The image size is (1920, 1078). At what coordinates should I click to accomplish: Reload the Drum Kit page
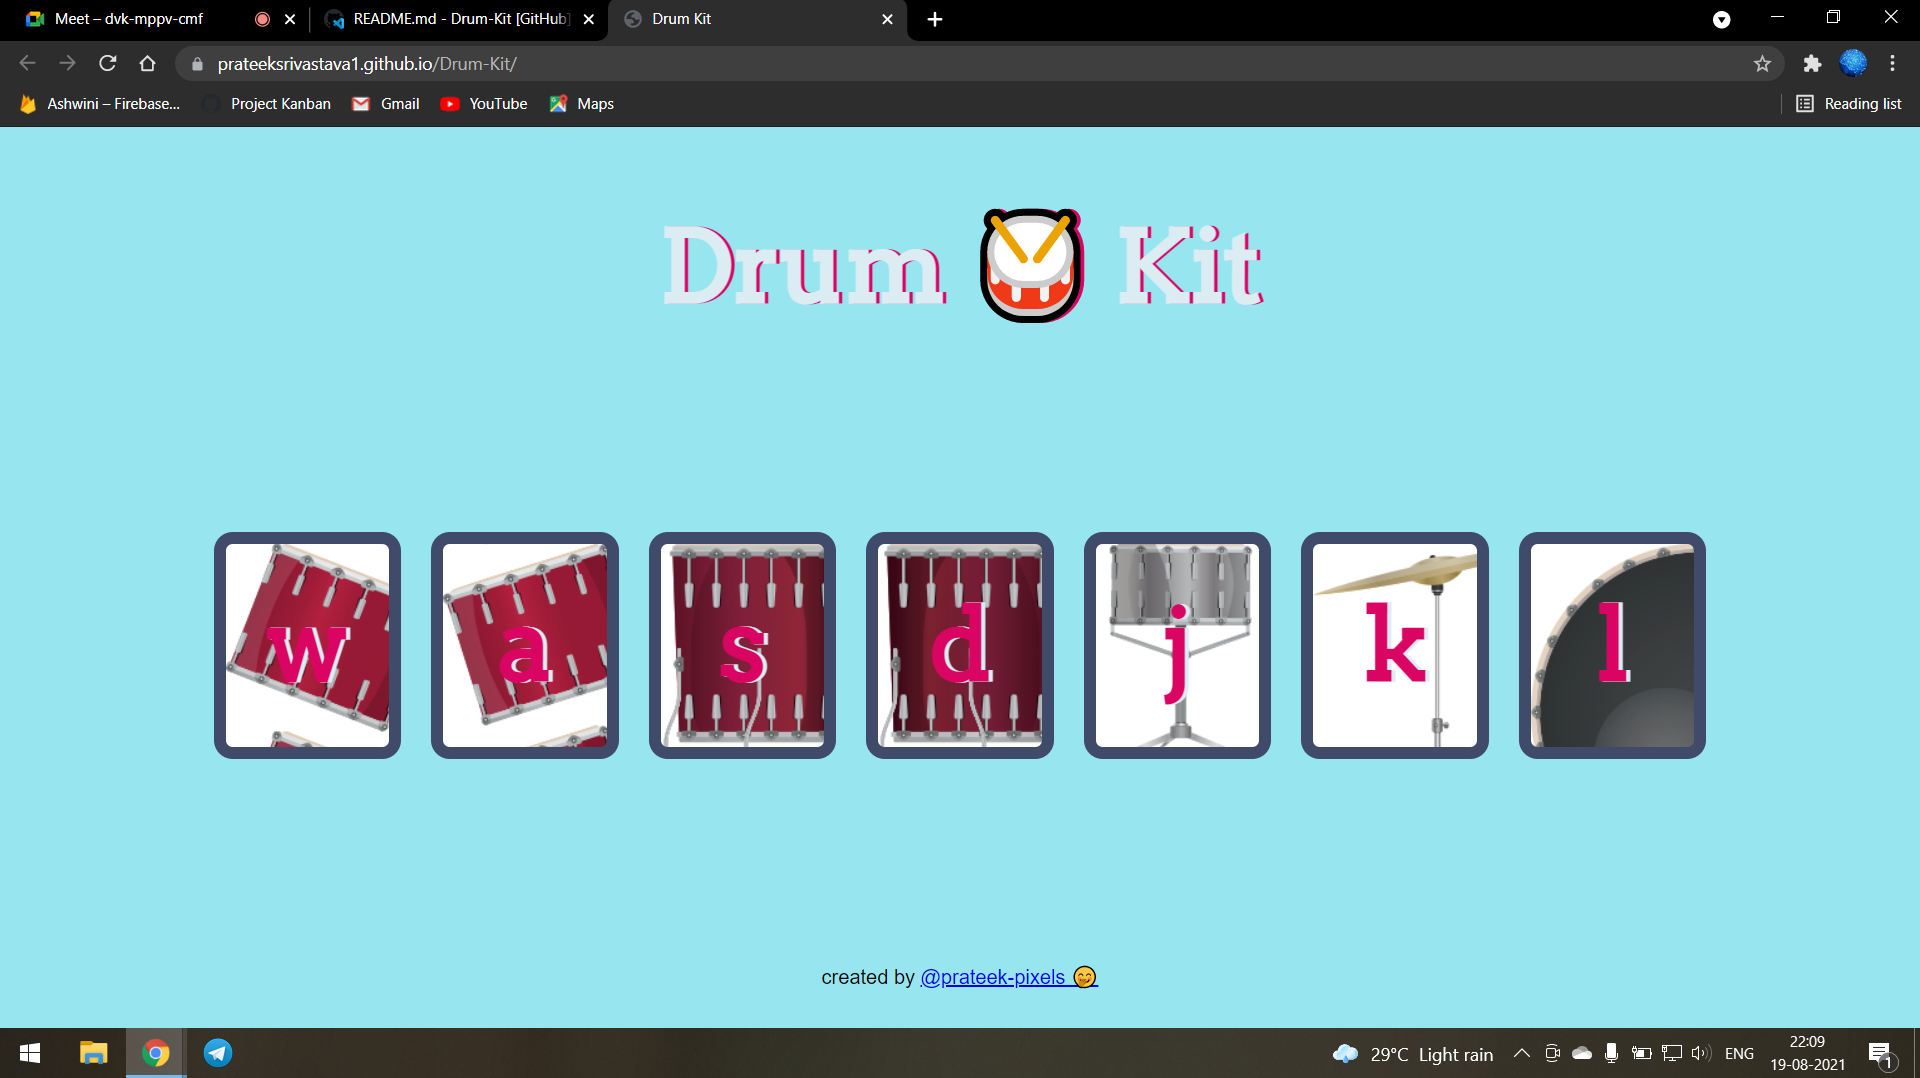108,64
